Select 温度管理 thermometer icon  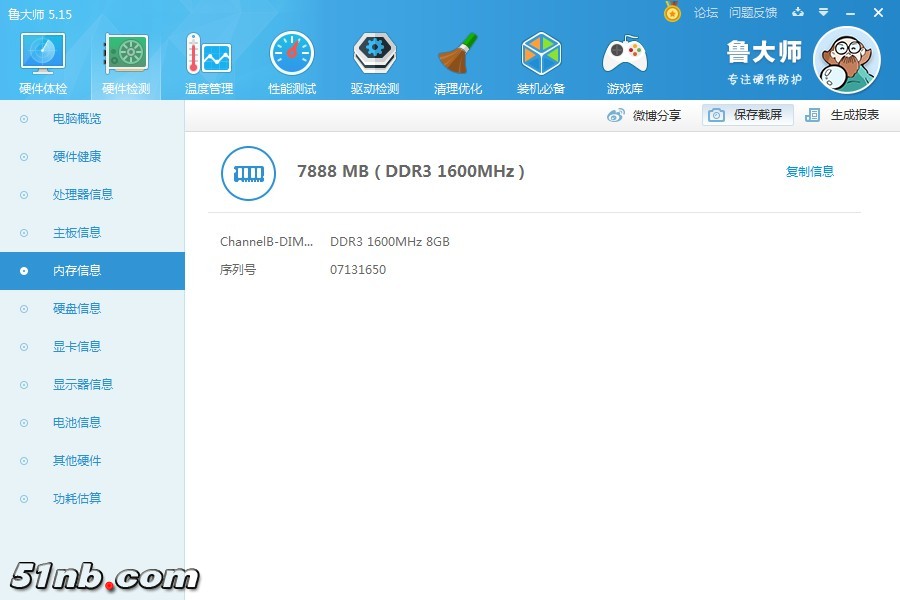[208, 56]
